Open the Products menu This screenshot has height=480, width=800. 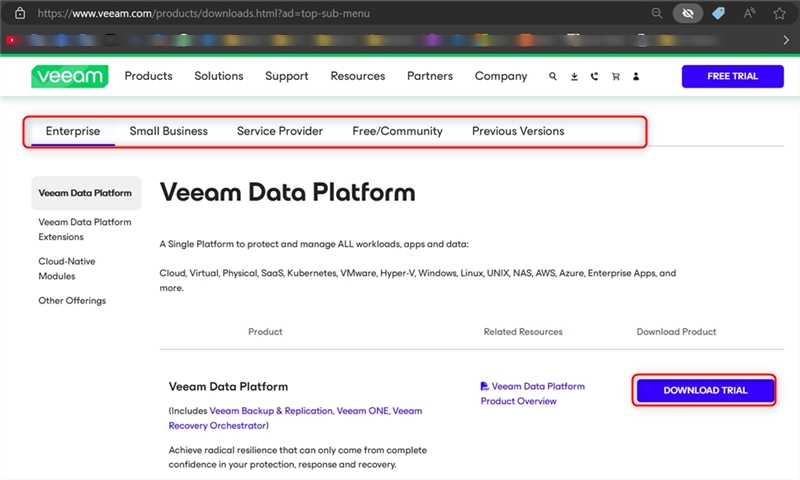pyautogui.click(x=148, y=76)
